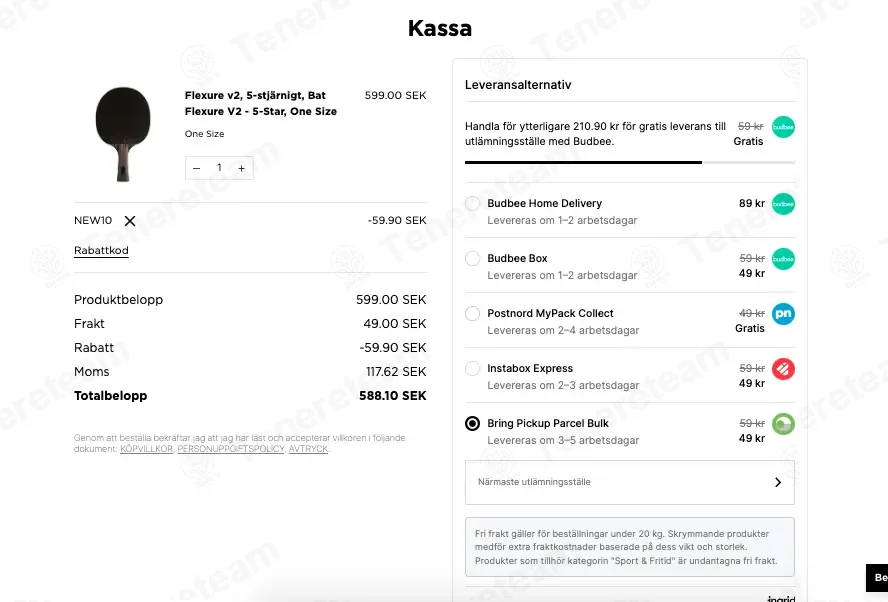Click the green Bring logo icon
The image size is (888, 602).
click(x=783, y=424)
